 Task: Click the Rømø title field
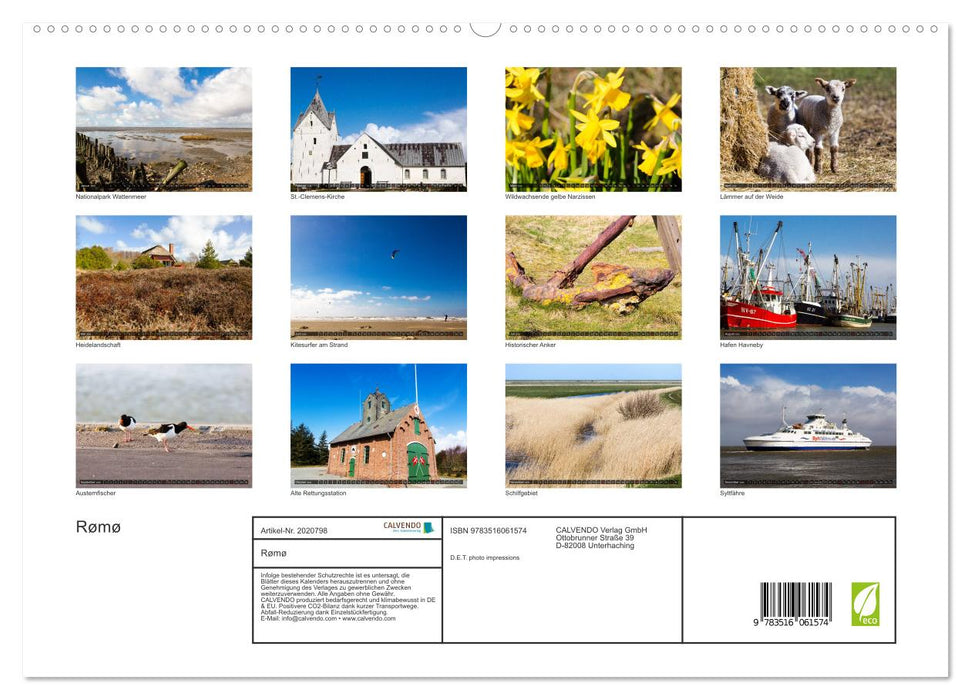point(276,552)
